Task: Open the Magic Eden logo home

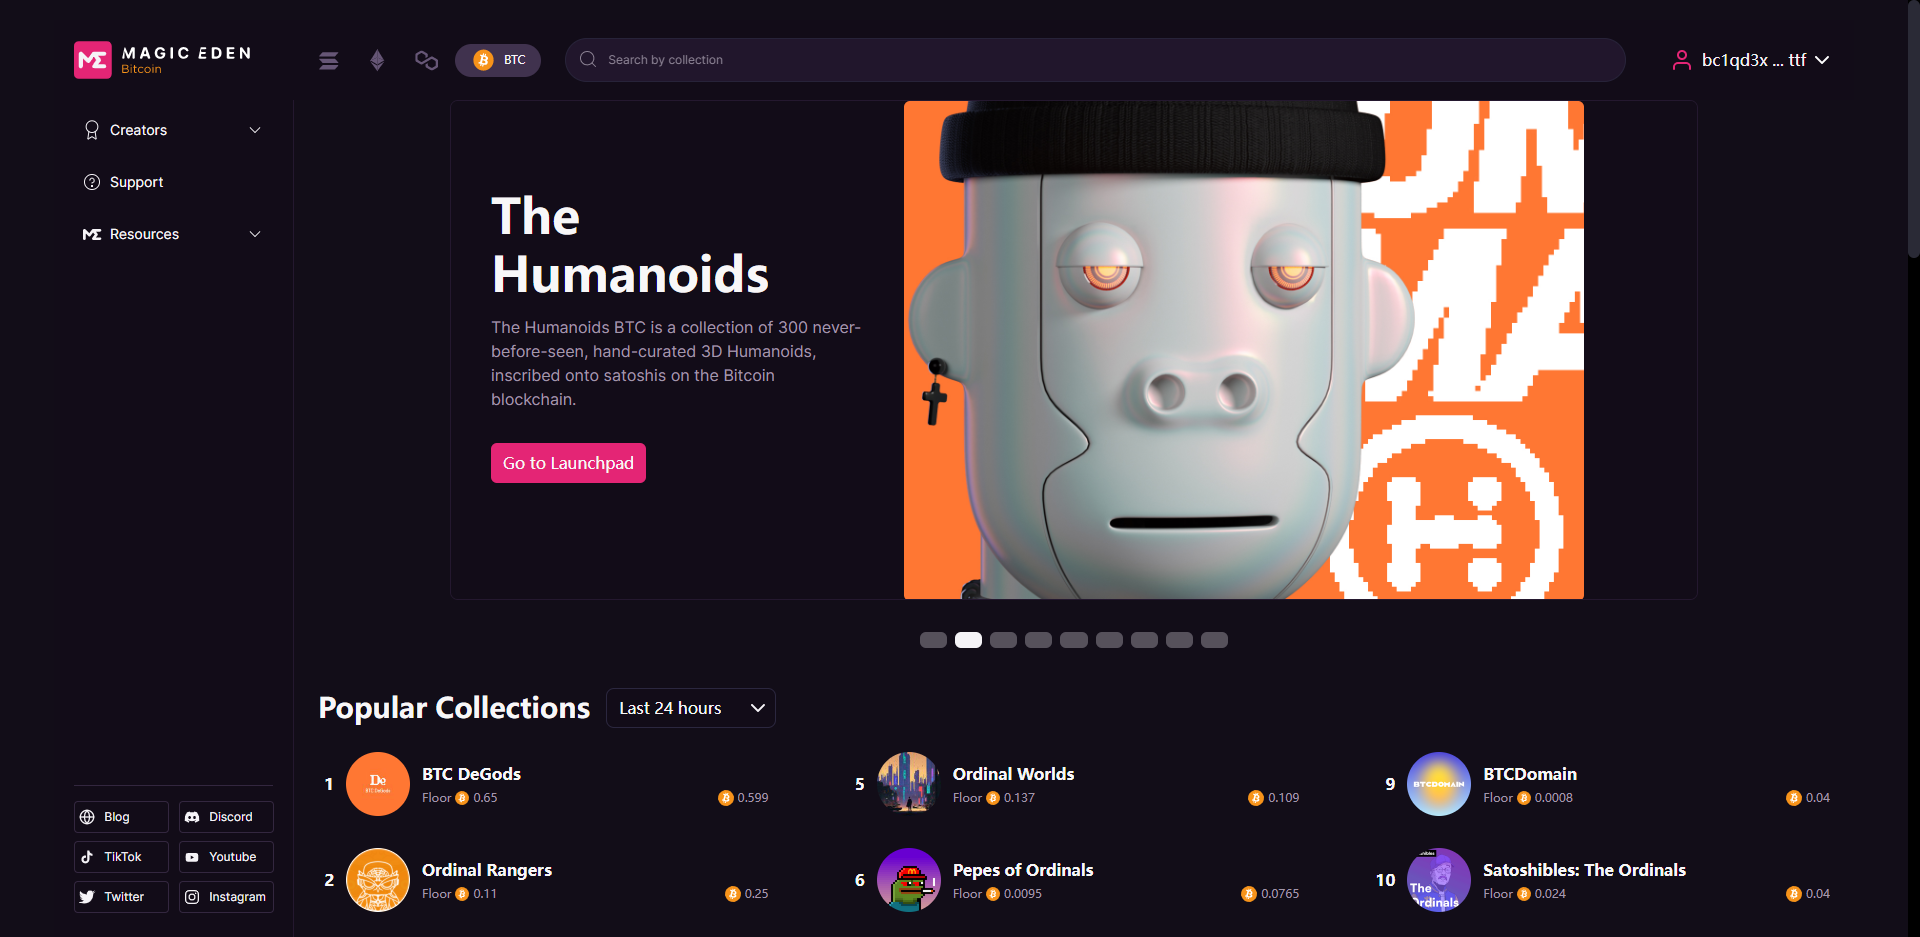Action: pyautogui.click(x=163, y=60)
